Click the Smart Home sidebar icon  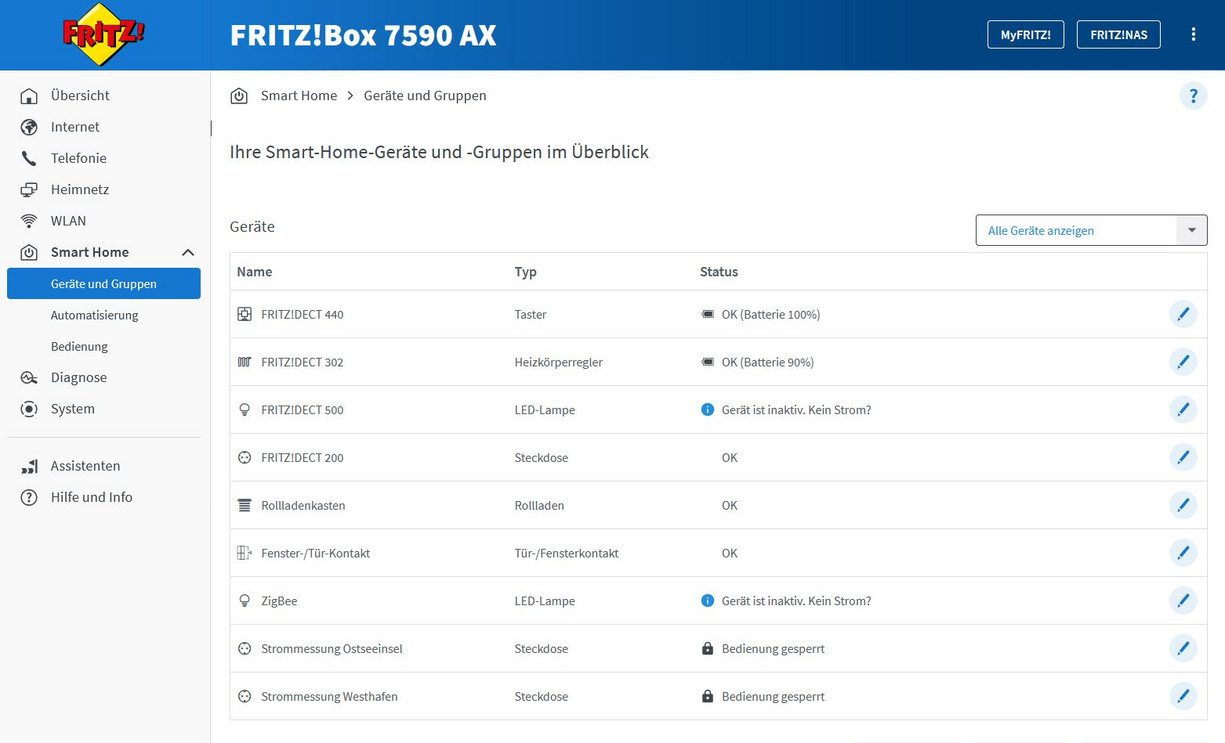click(x=29, y=253)
